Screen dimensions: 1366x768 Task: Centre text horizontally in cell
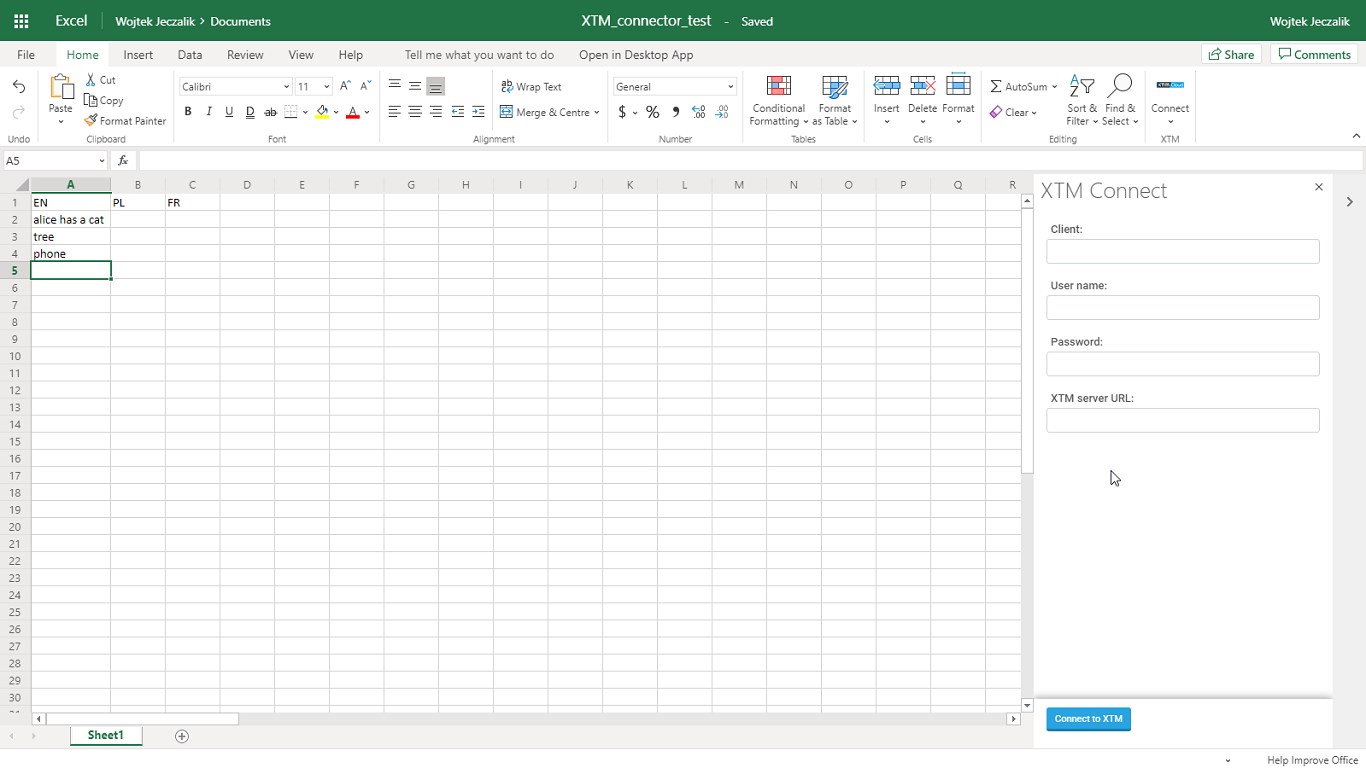pyautogui.click(x=415, y=112)
